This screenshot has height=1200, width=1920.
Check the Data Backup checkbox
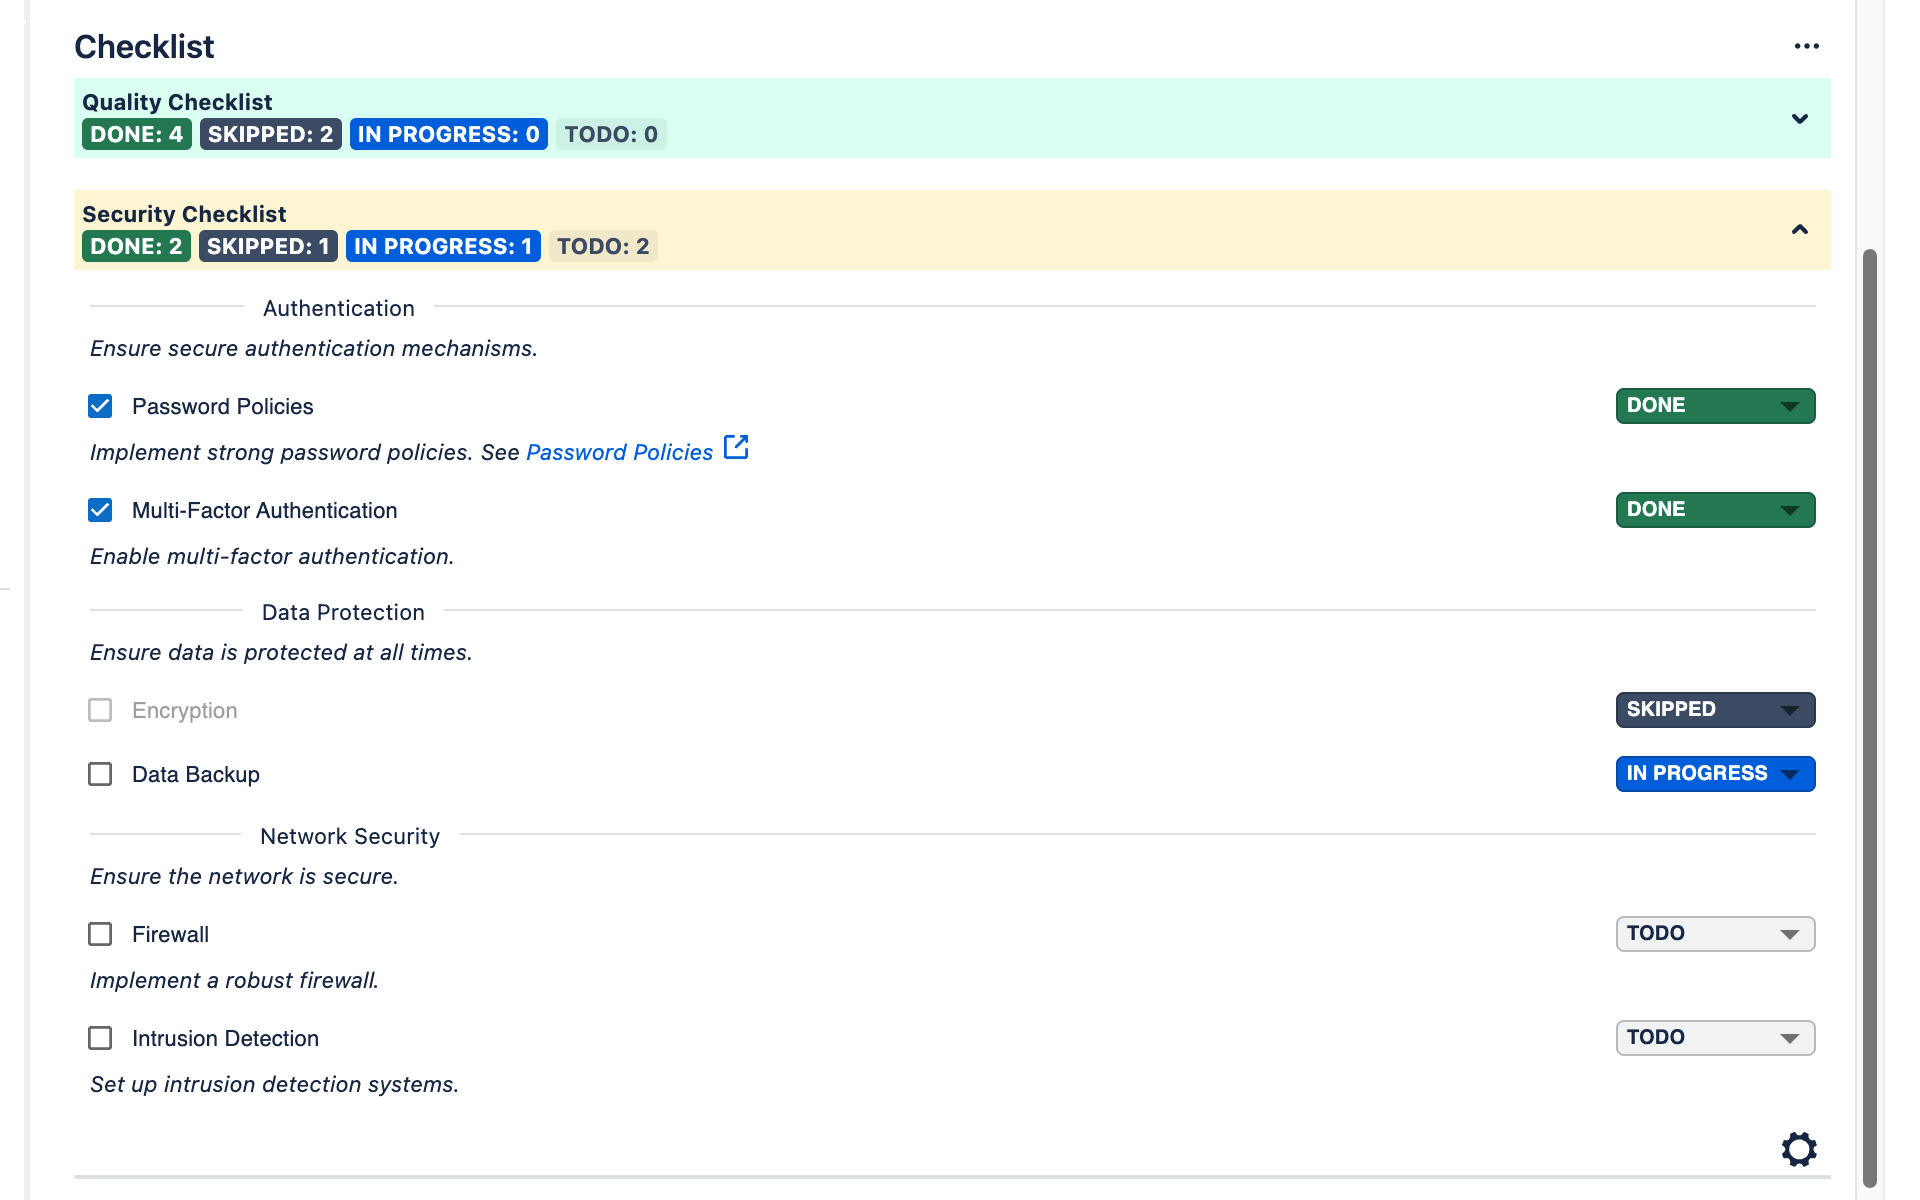(x=100, y=773)
